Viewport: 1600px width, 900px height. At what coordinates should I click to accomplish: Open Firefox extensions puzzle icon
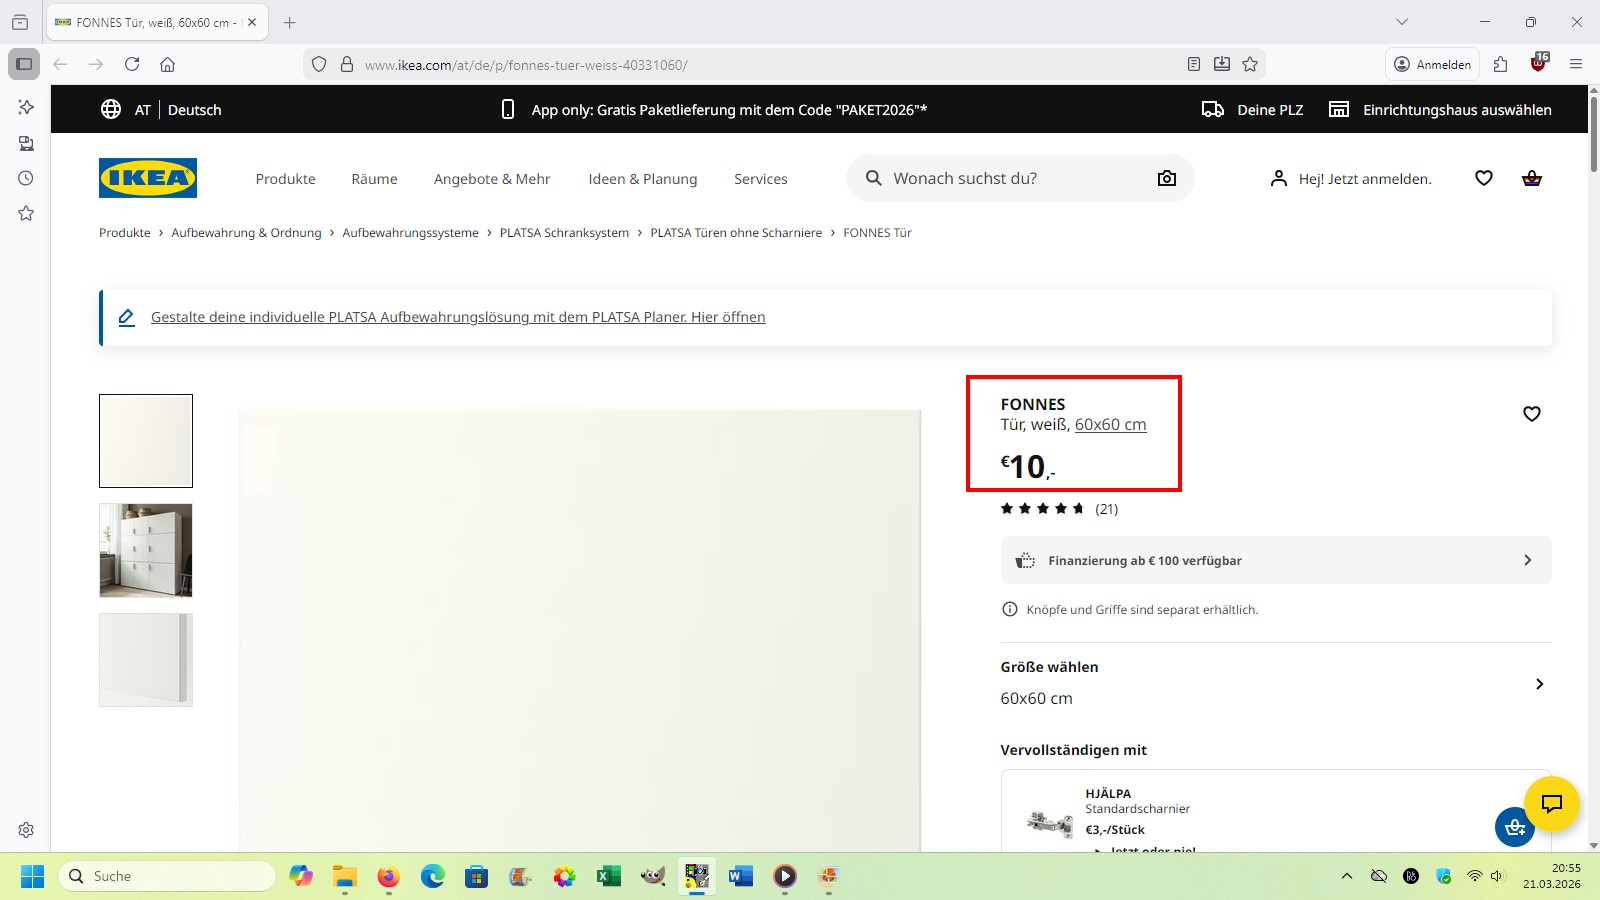pyautogui.click(x=1500, y=65)
